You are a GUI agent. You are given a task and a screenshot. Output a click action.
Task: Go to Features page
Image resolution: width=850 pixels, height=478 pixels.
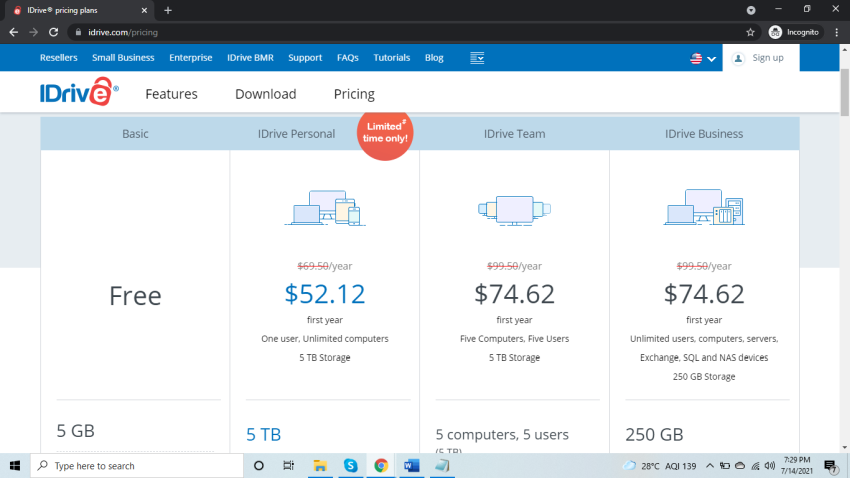click(171, 94)
